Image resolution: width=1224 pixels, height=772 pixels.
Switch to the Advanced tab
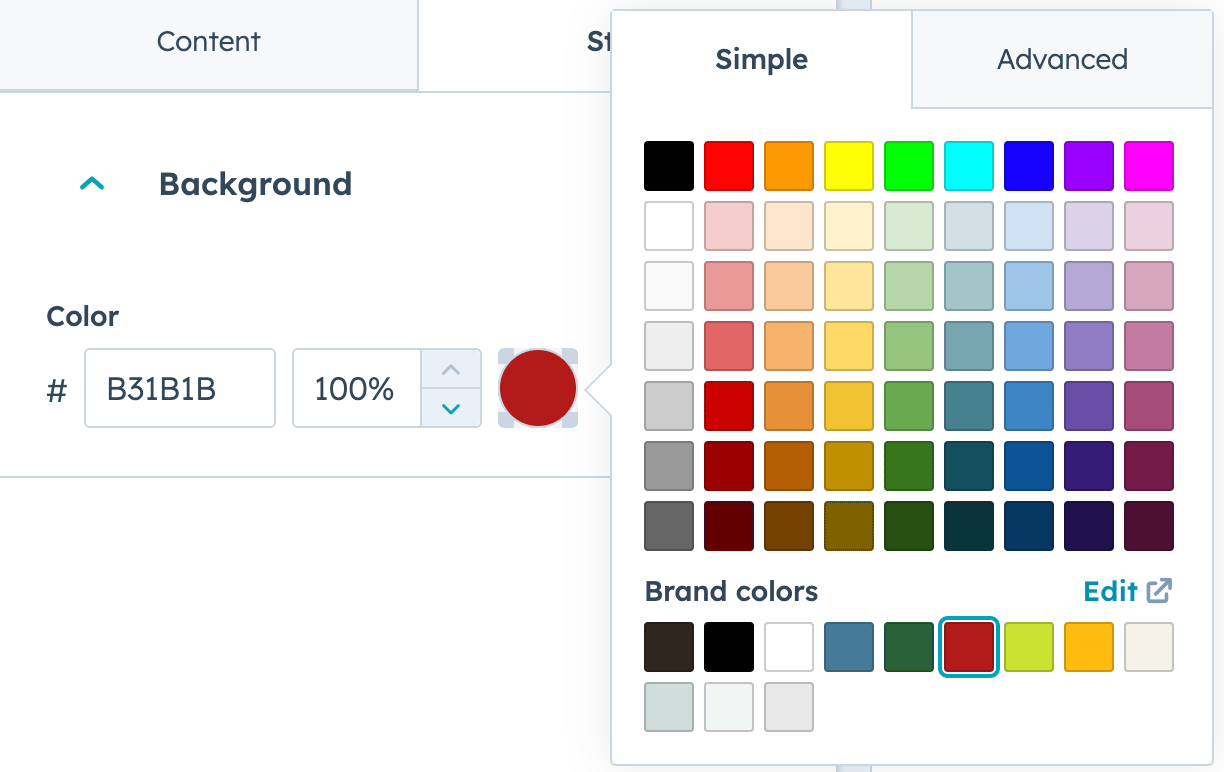(1062, 59)
